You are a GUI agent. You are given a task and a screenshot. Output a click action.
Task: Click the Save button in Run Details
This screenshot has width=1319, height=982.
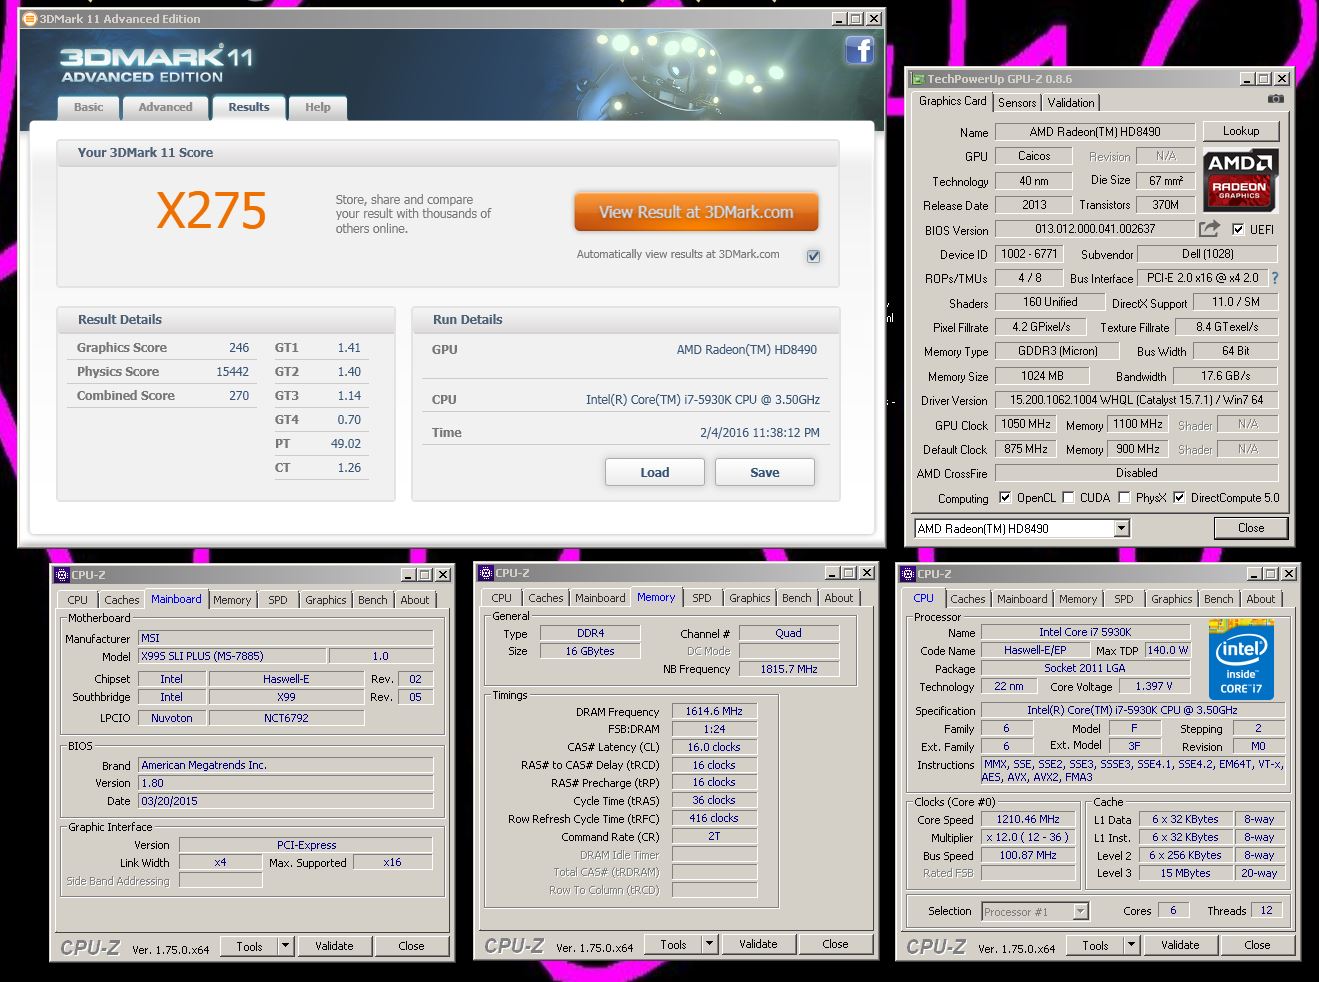pos(764,472)
